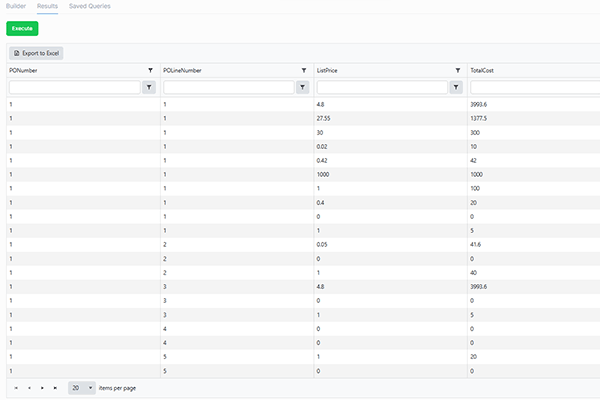Click Export to Excel button

click(36, 52)
